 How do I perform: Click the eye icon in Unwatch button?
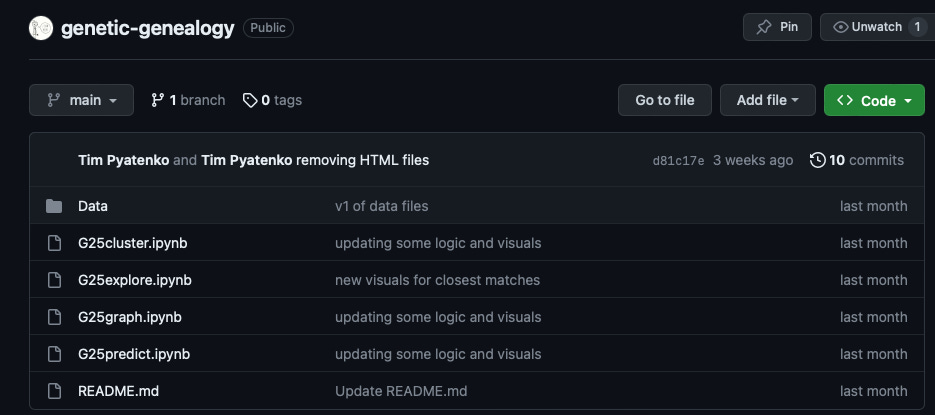(841, 27)
